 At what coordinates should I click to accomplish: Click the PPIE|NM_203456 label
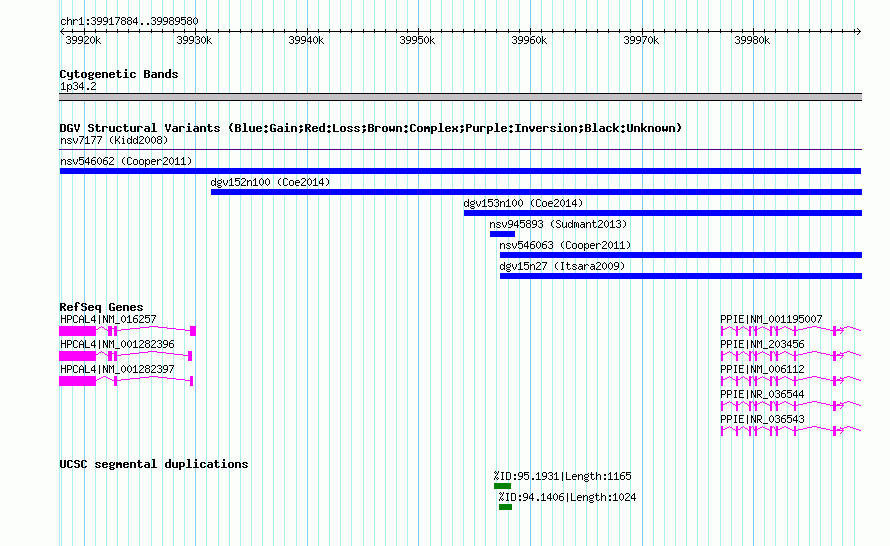tap(762, 345)
